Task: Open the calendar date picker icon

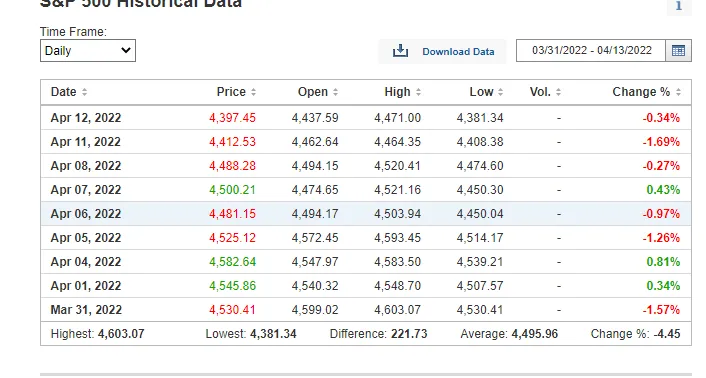Action: [678, 51]
